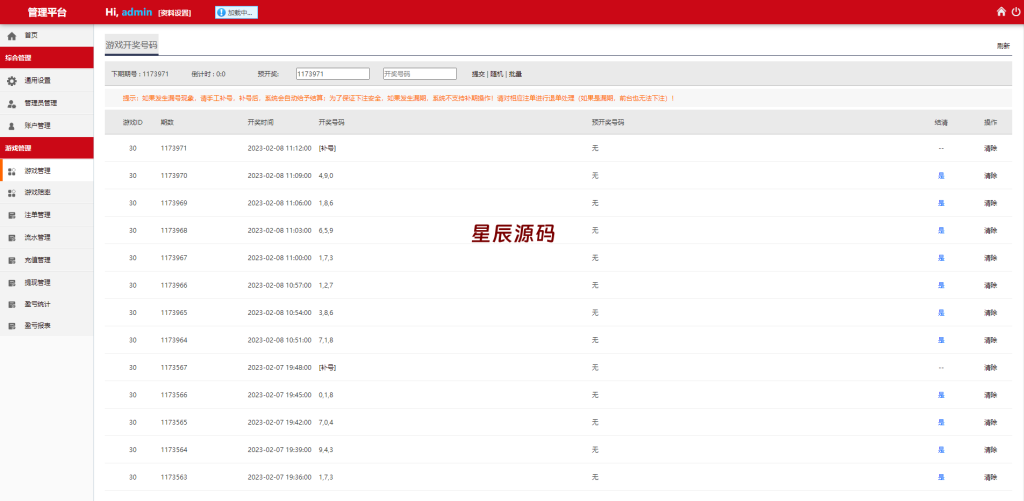
Task: Click the red 综合管理 section header
Action: (46, 57)
